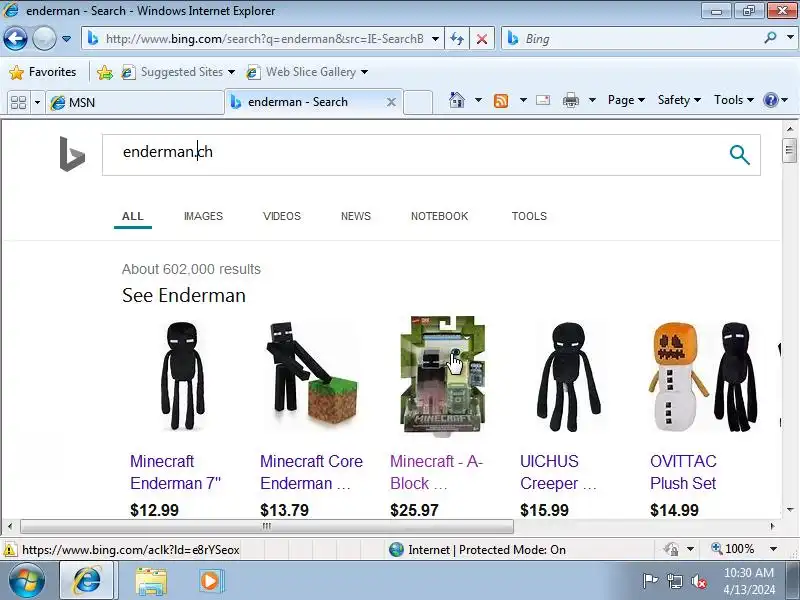
Task: Close the enderman - Search tab
Action: 391,102
